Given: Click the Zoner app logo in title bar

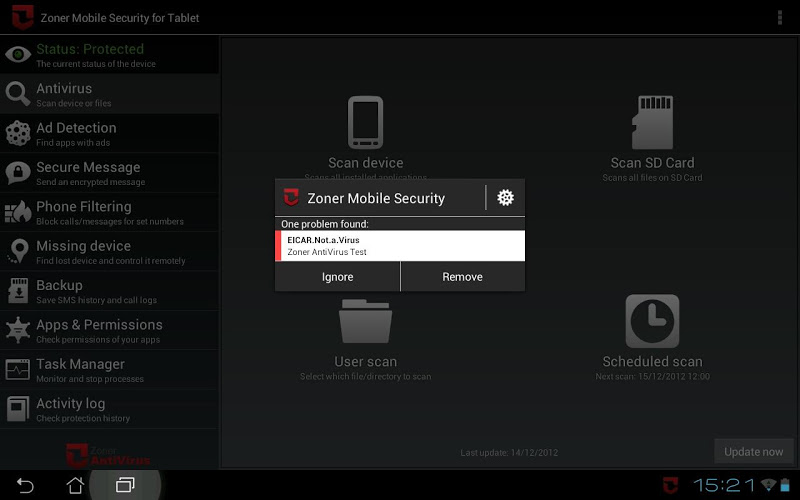Looking at the screenshot, I should pyautogui.click(x=23, y=17).
